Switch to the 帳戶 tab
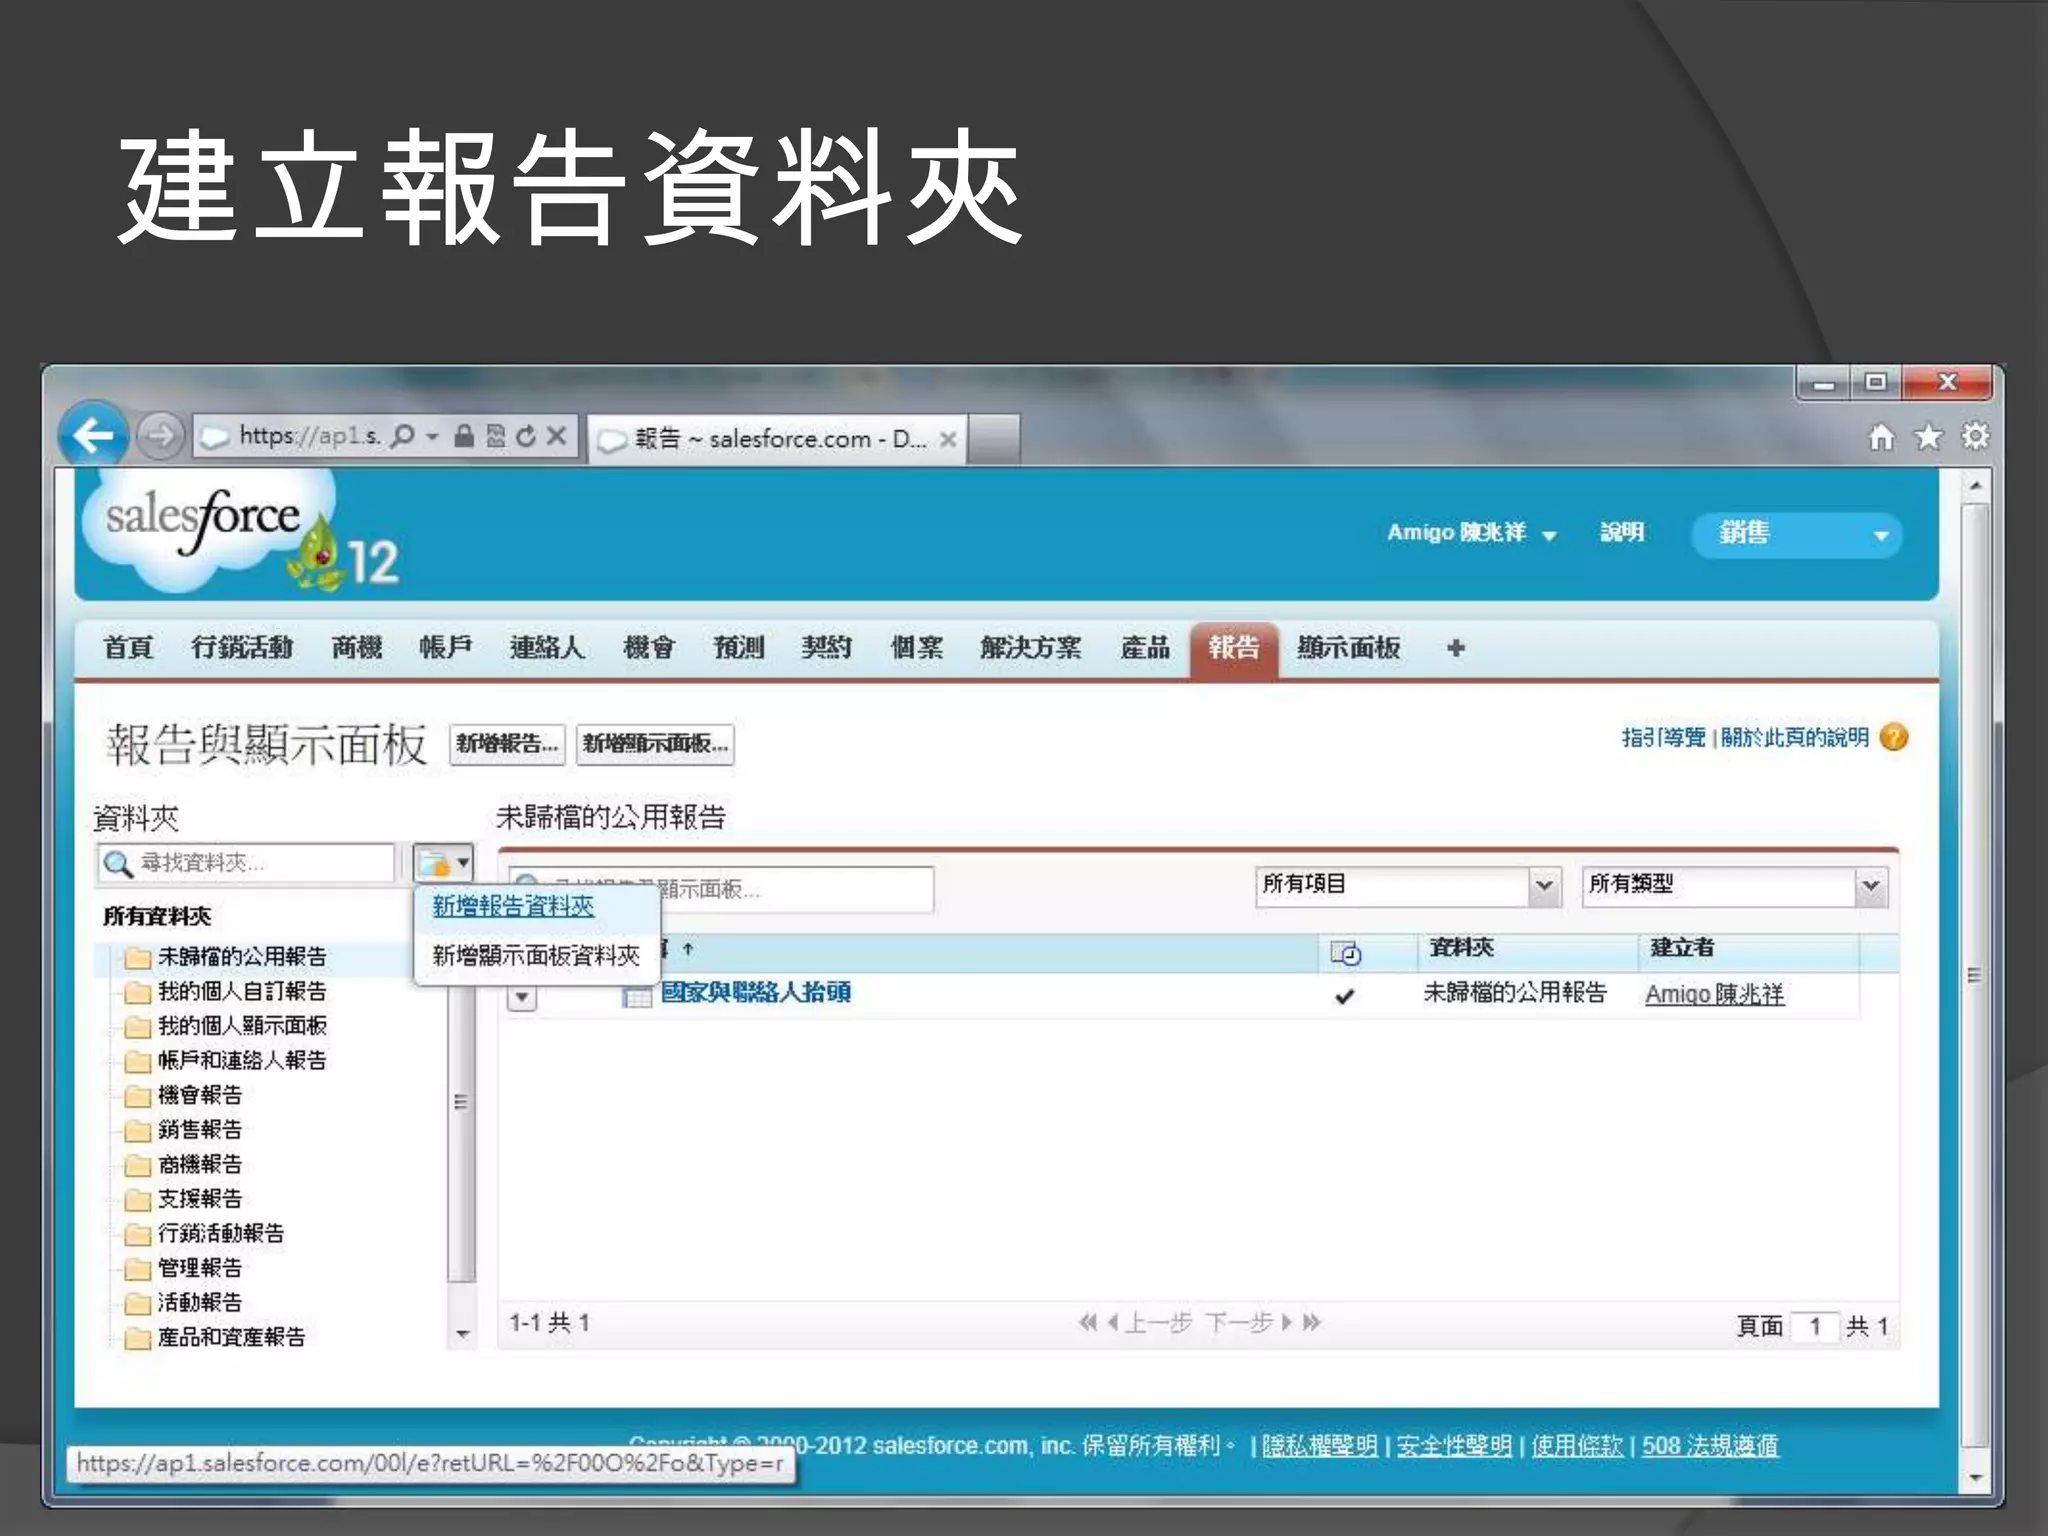 coord(446,648)
